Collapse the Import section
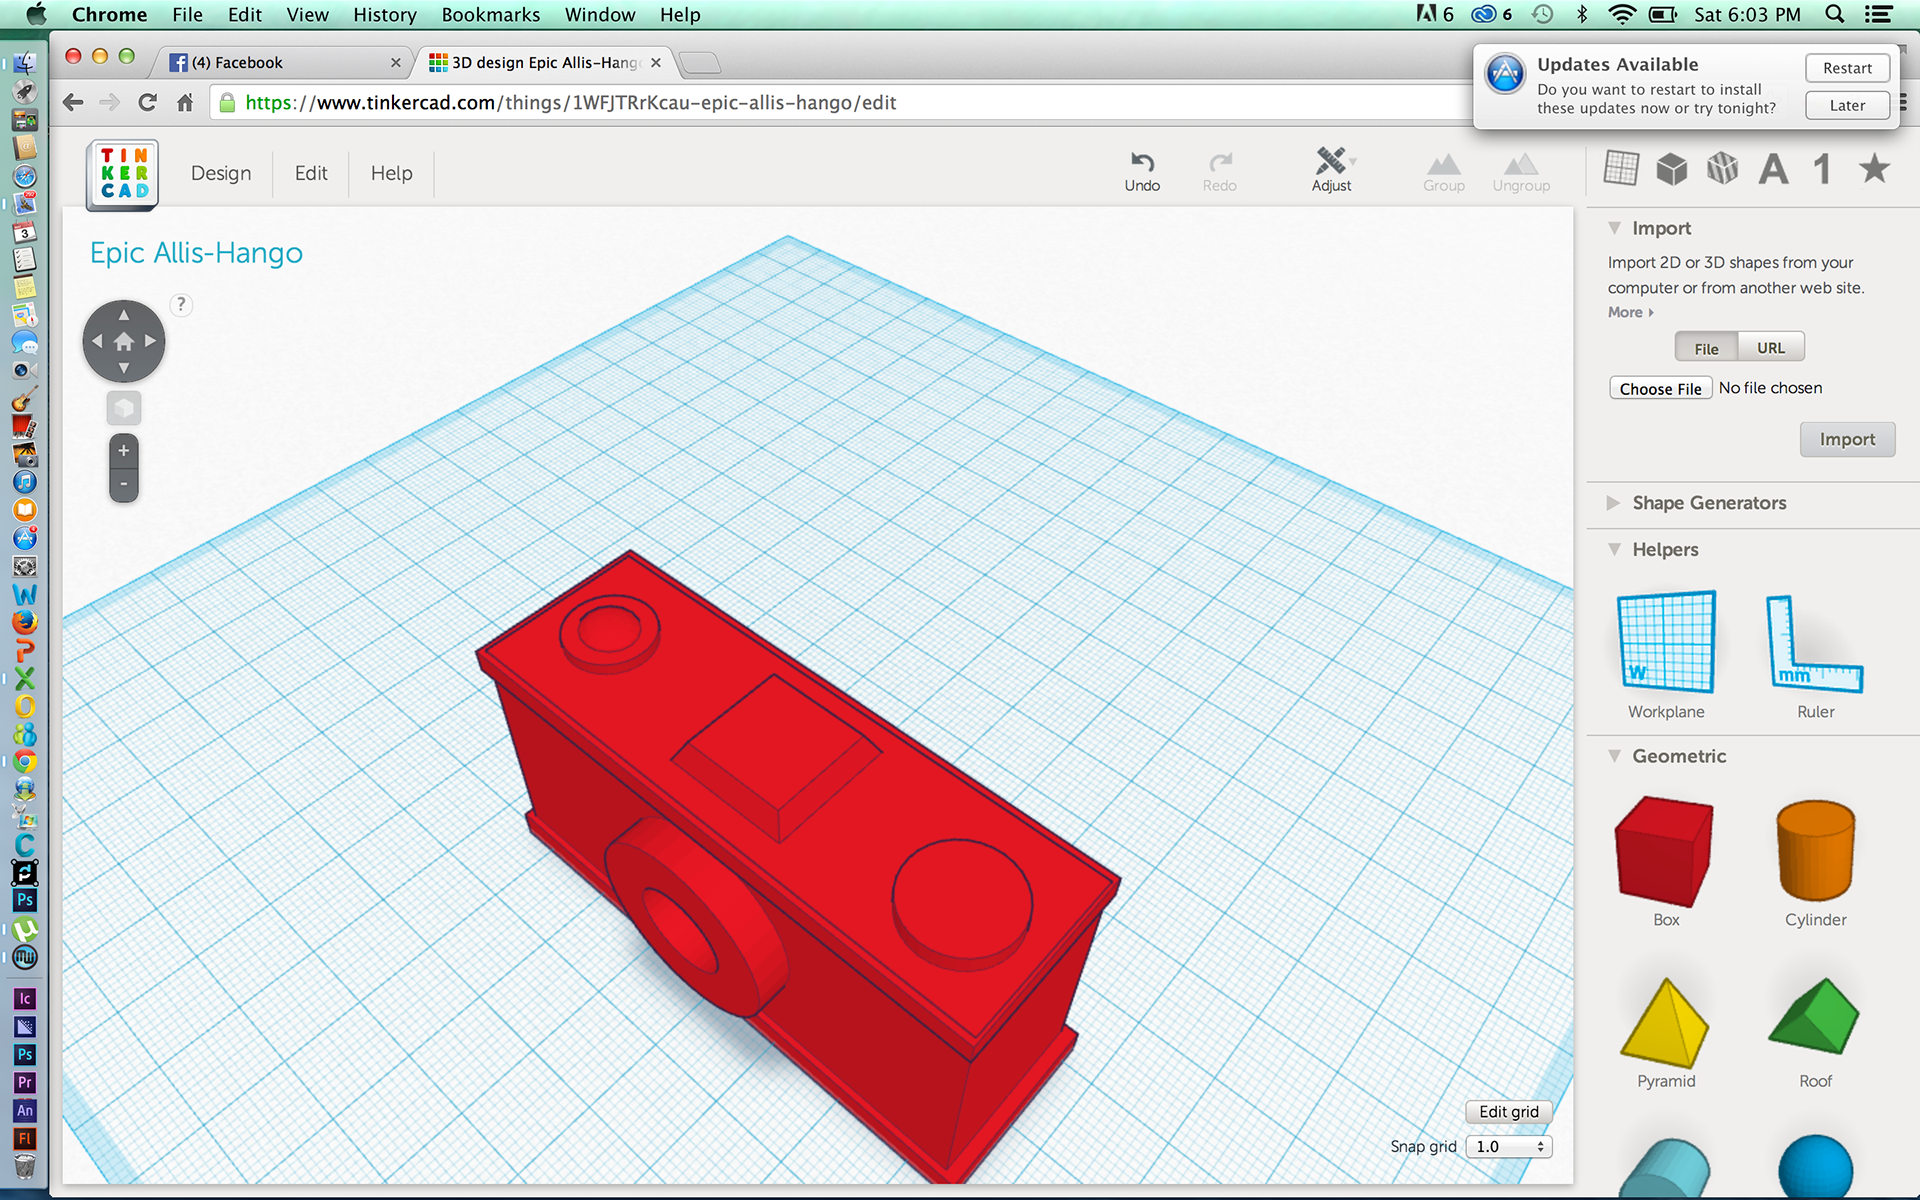1920x1200 pixels. click(x=1614, y=228)
